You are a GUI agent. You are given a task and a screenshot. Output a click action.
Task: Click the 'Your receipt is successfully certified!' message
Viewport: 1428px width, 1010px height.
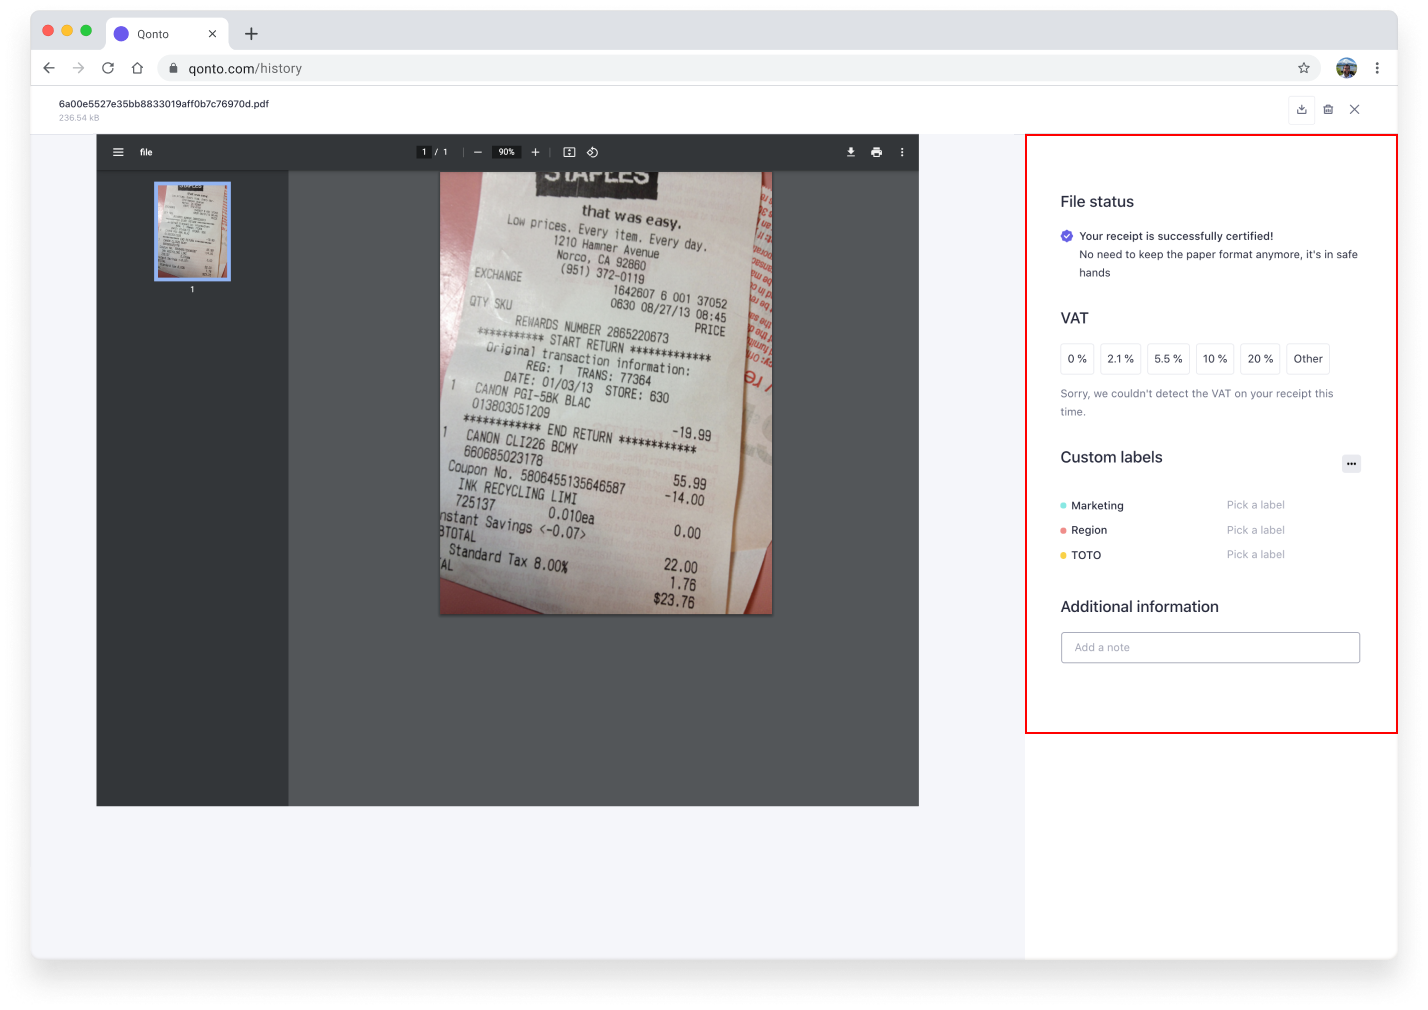(1176, 237)
